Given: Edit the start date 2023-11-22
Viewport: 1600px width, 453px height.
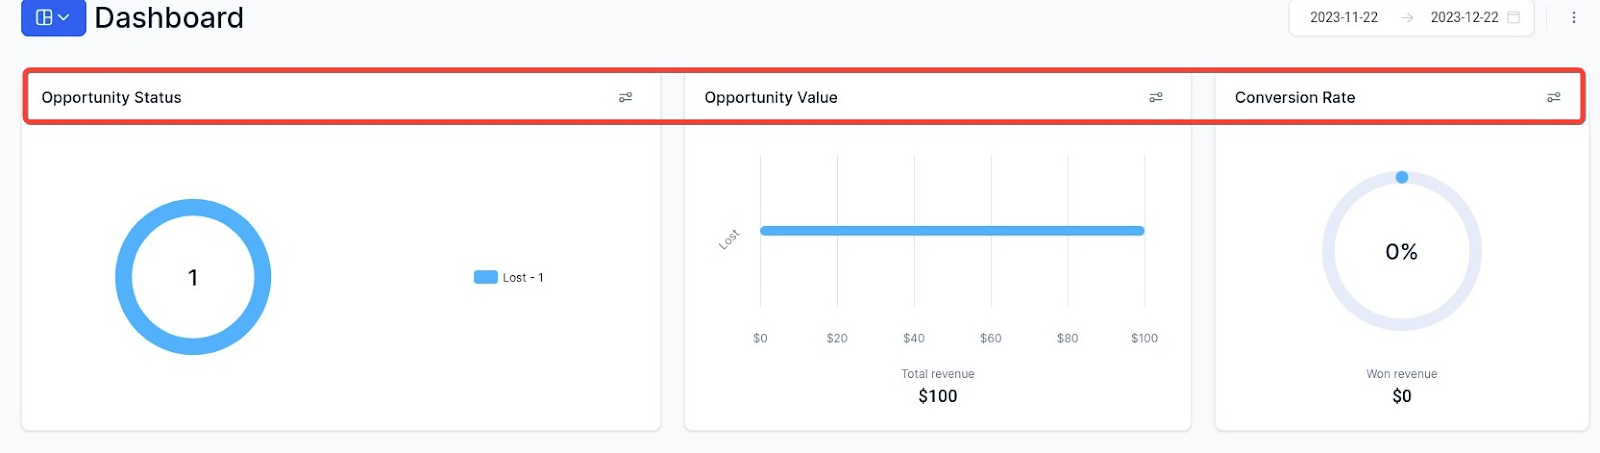Looking at the screenshot, I should click(1343, 17).
